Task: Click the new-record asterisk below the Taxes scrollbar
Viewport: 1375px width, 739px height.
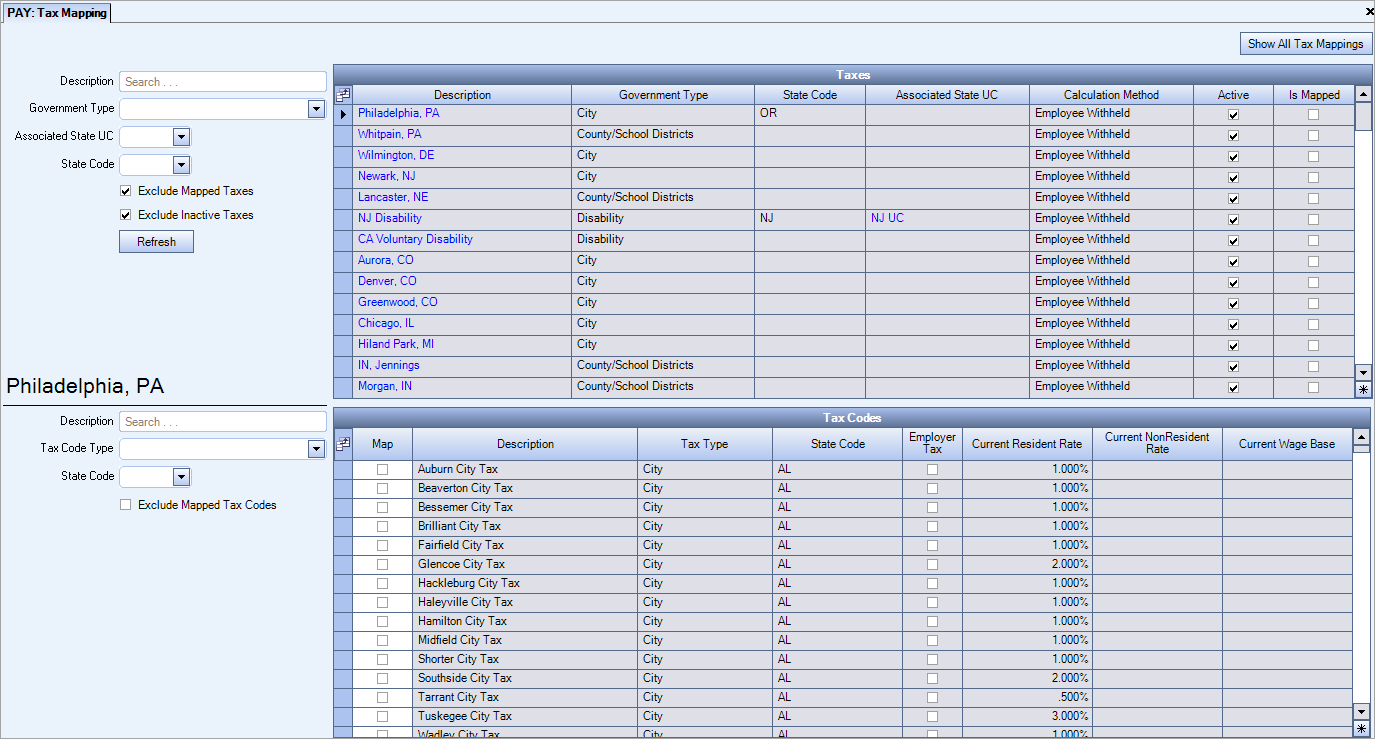Action: (x=1363, y=388)
